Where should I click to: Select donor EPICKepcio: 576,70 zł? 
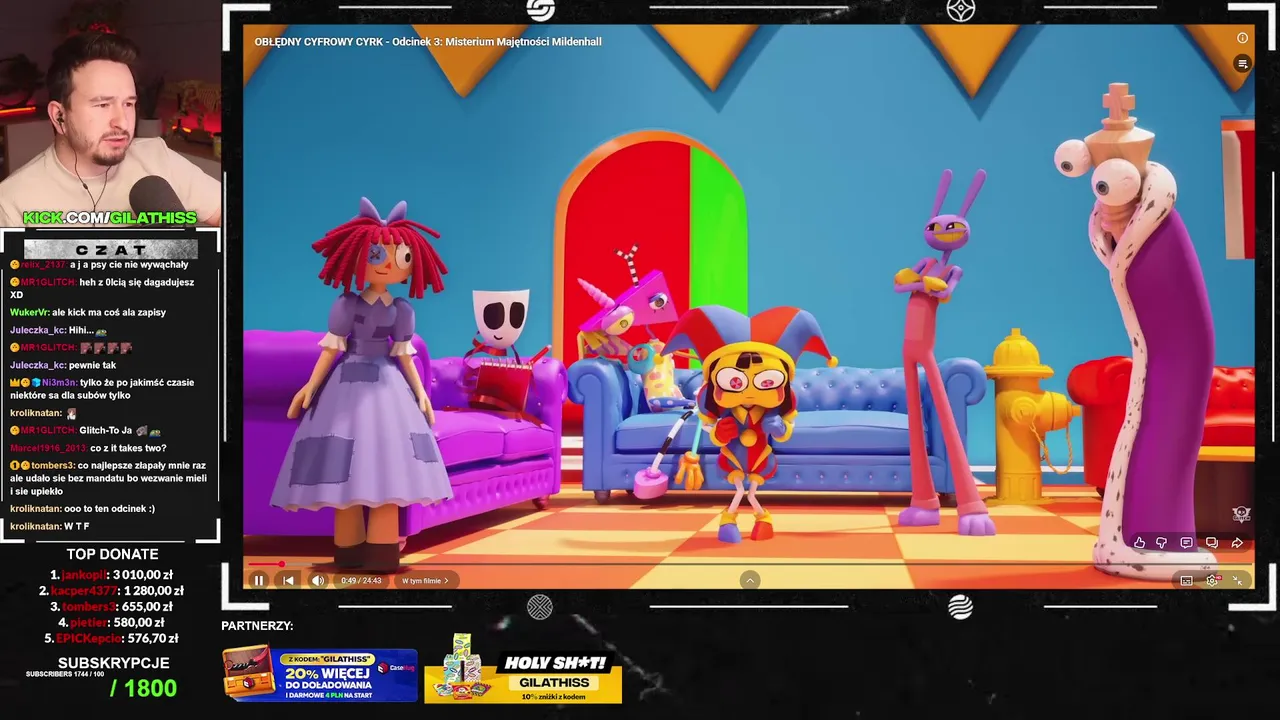[x=112, y=638]
